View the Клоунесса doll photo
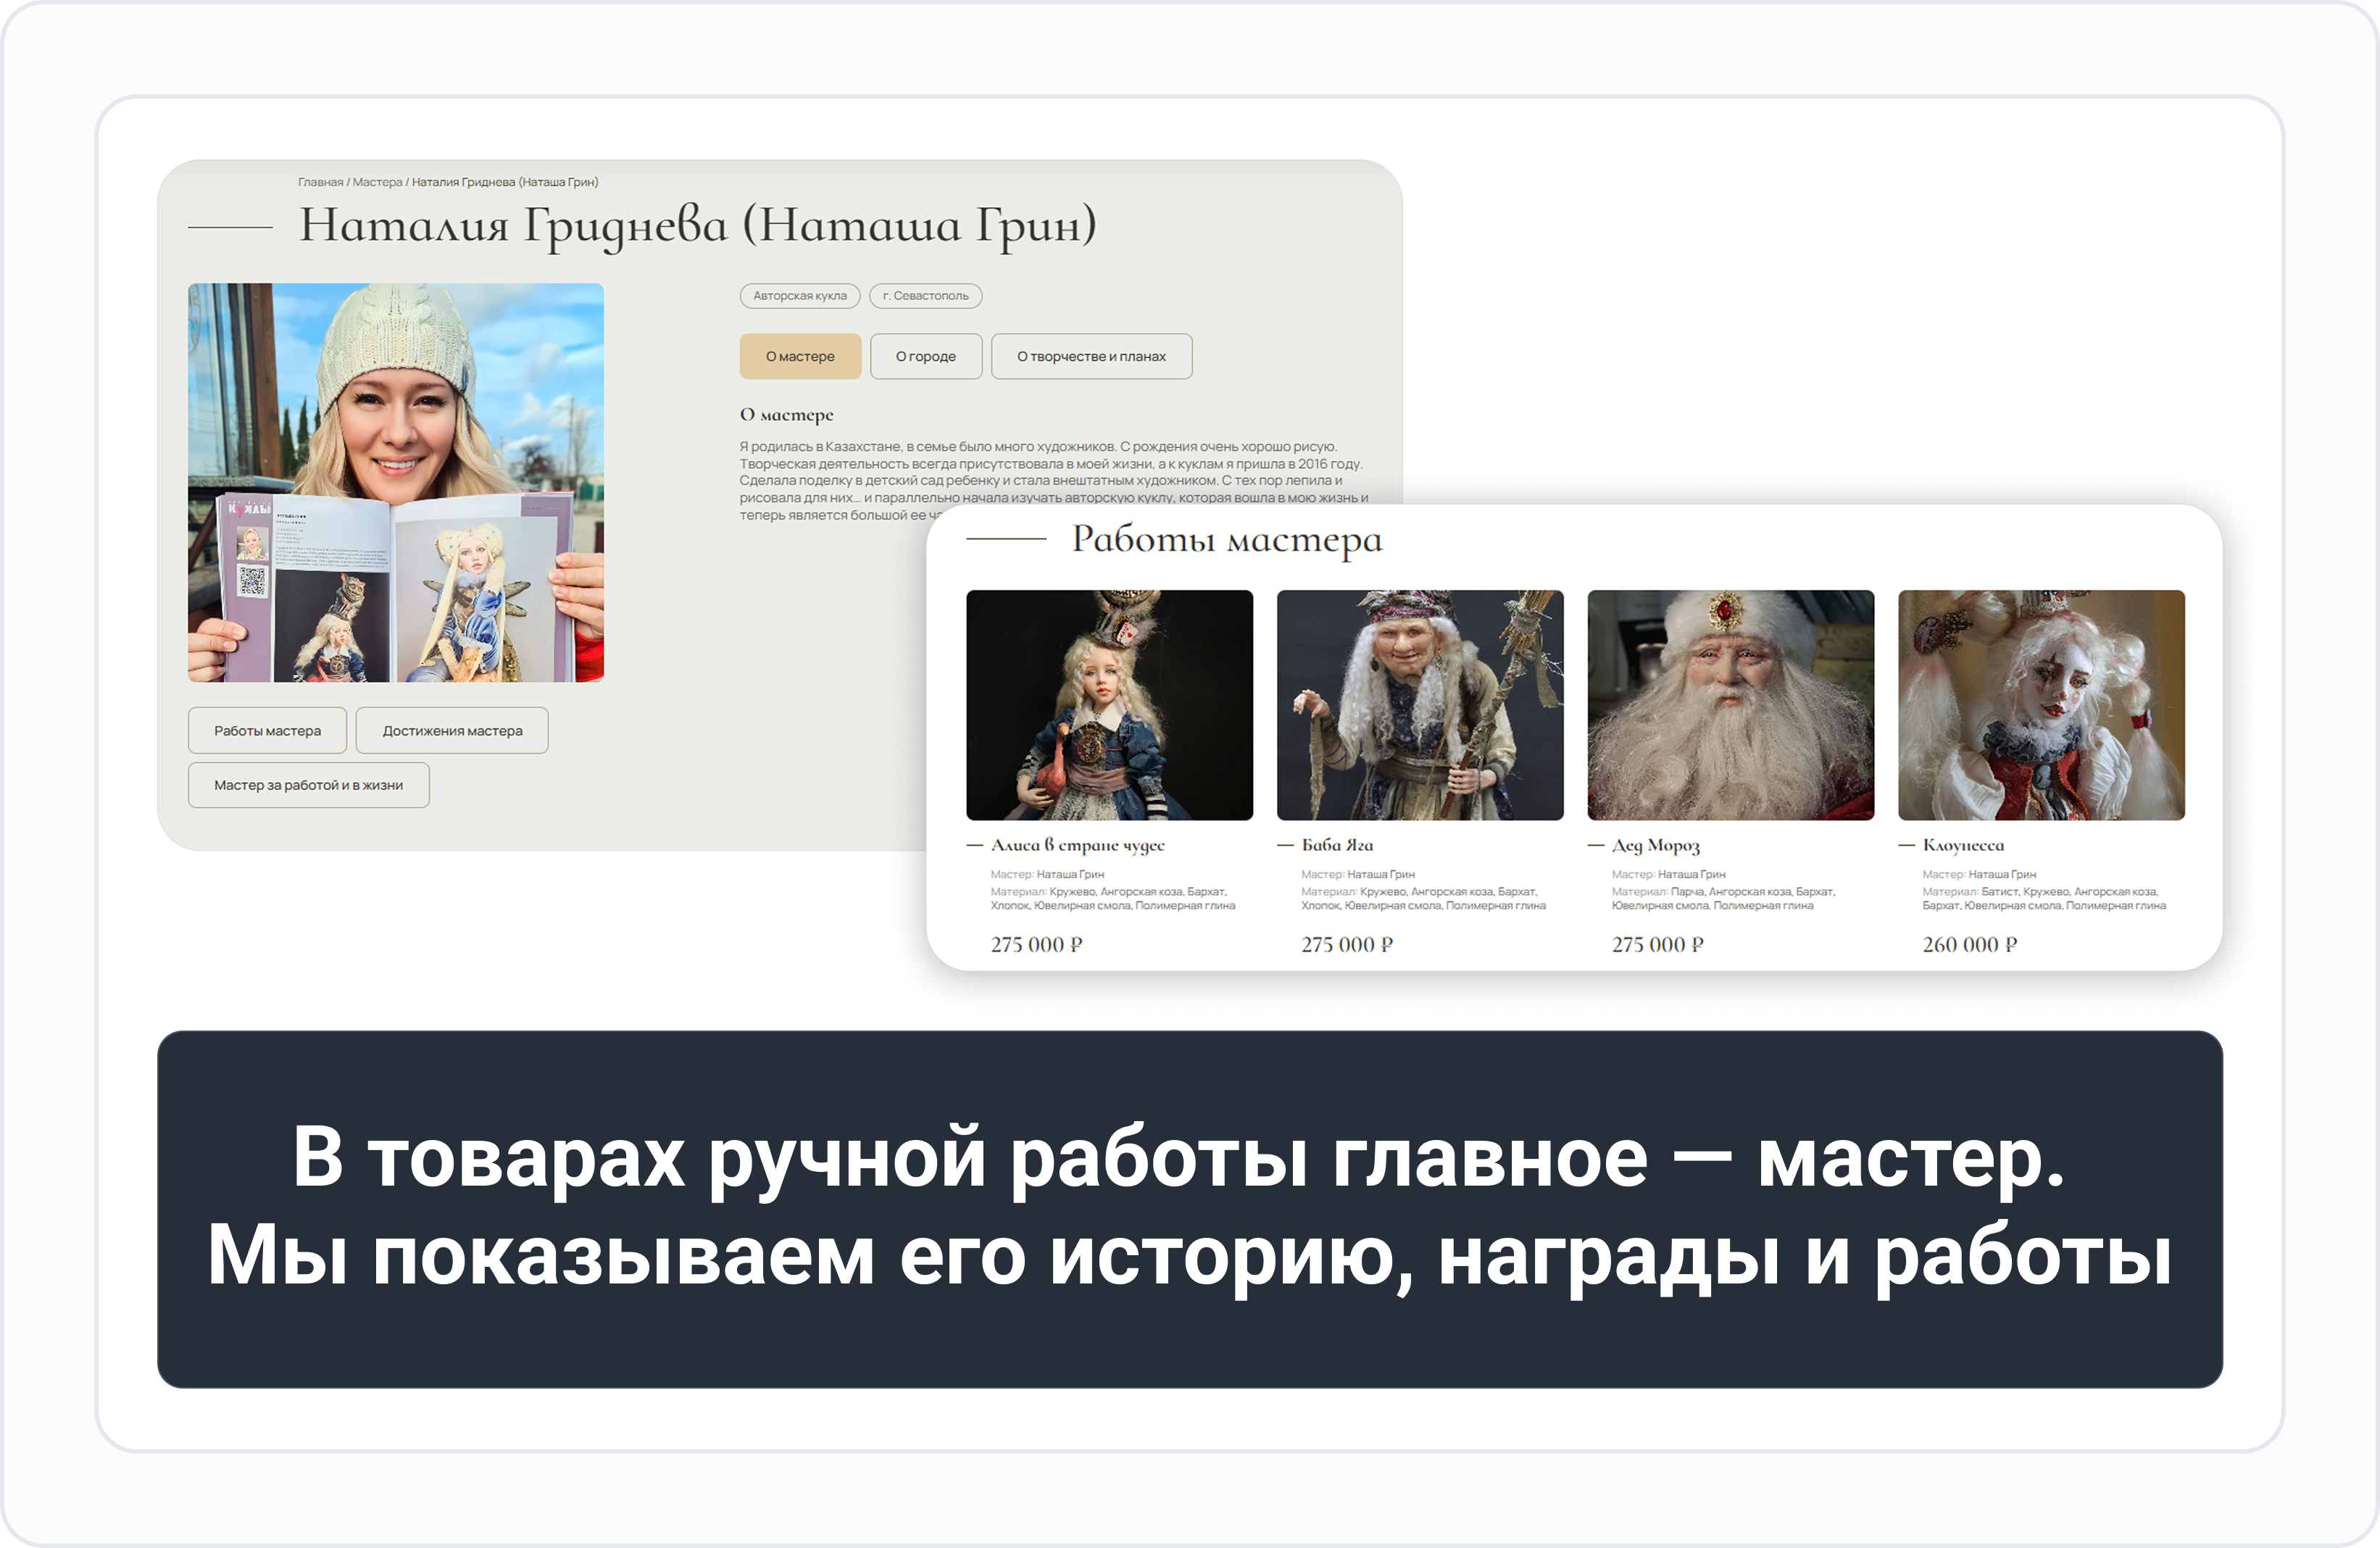The image size is (2380, 1548). point(2041,705)
